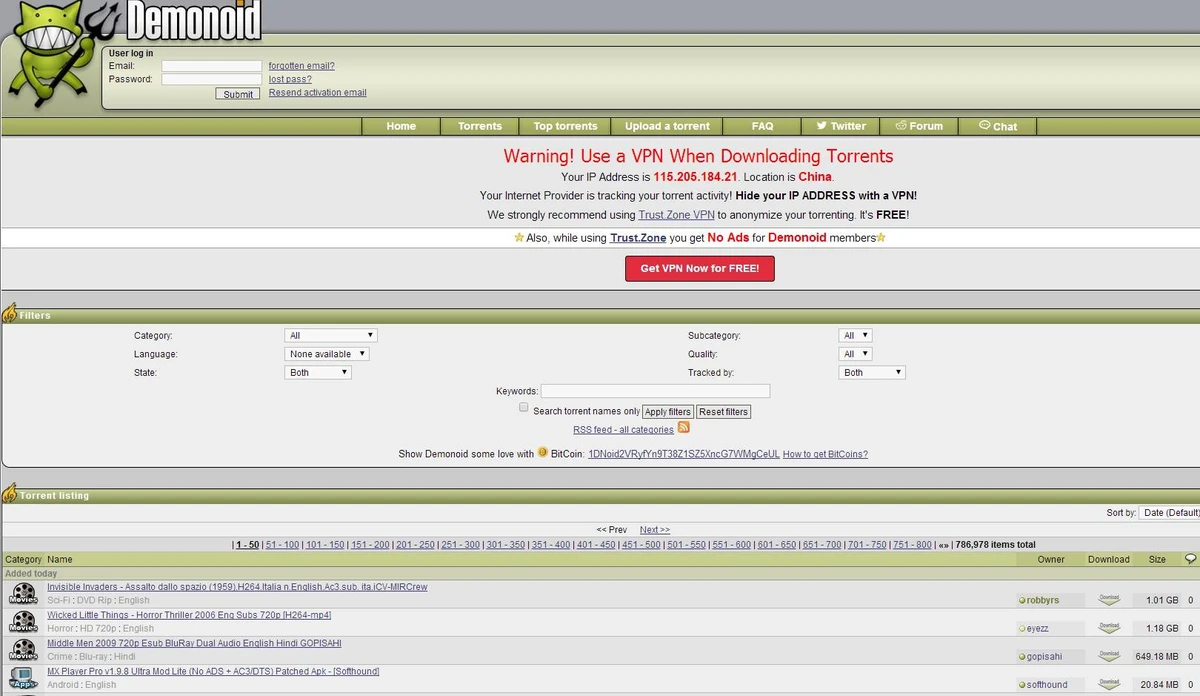Click the lost pass link

click(x=290, y=79)
